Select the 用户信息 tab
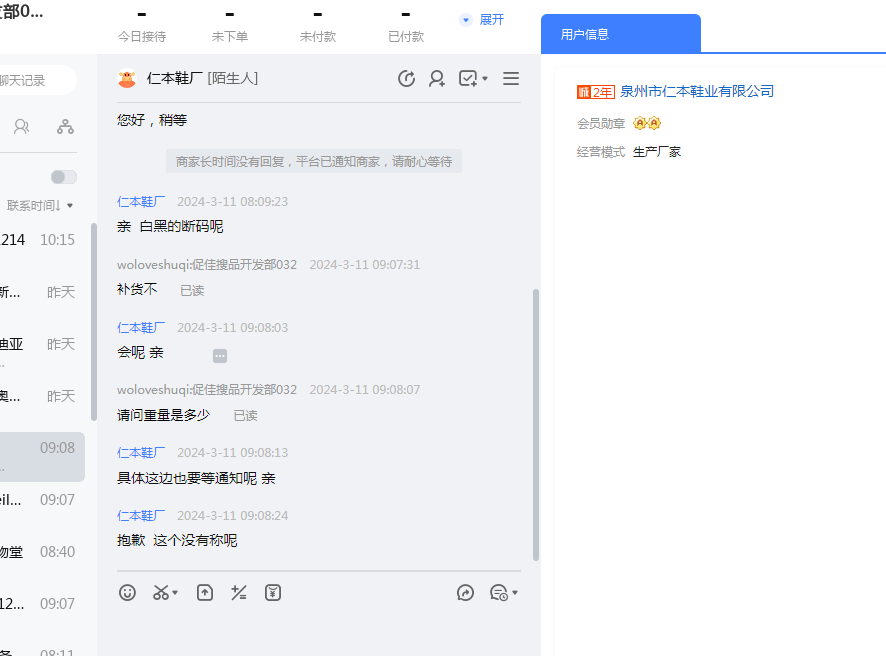 tap(620, 34)
